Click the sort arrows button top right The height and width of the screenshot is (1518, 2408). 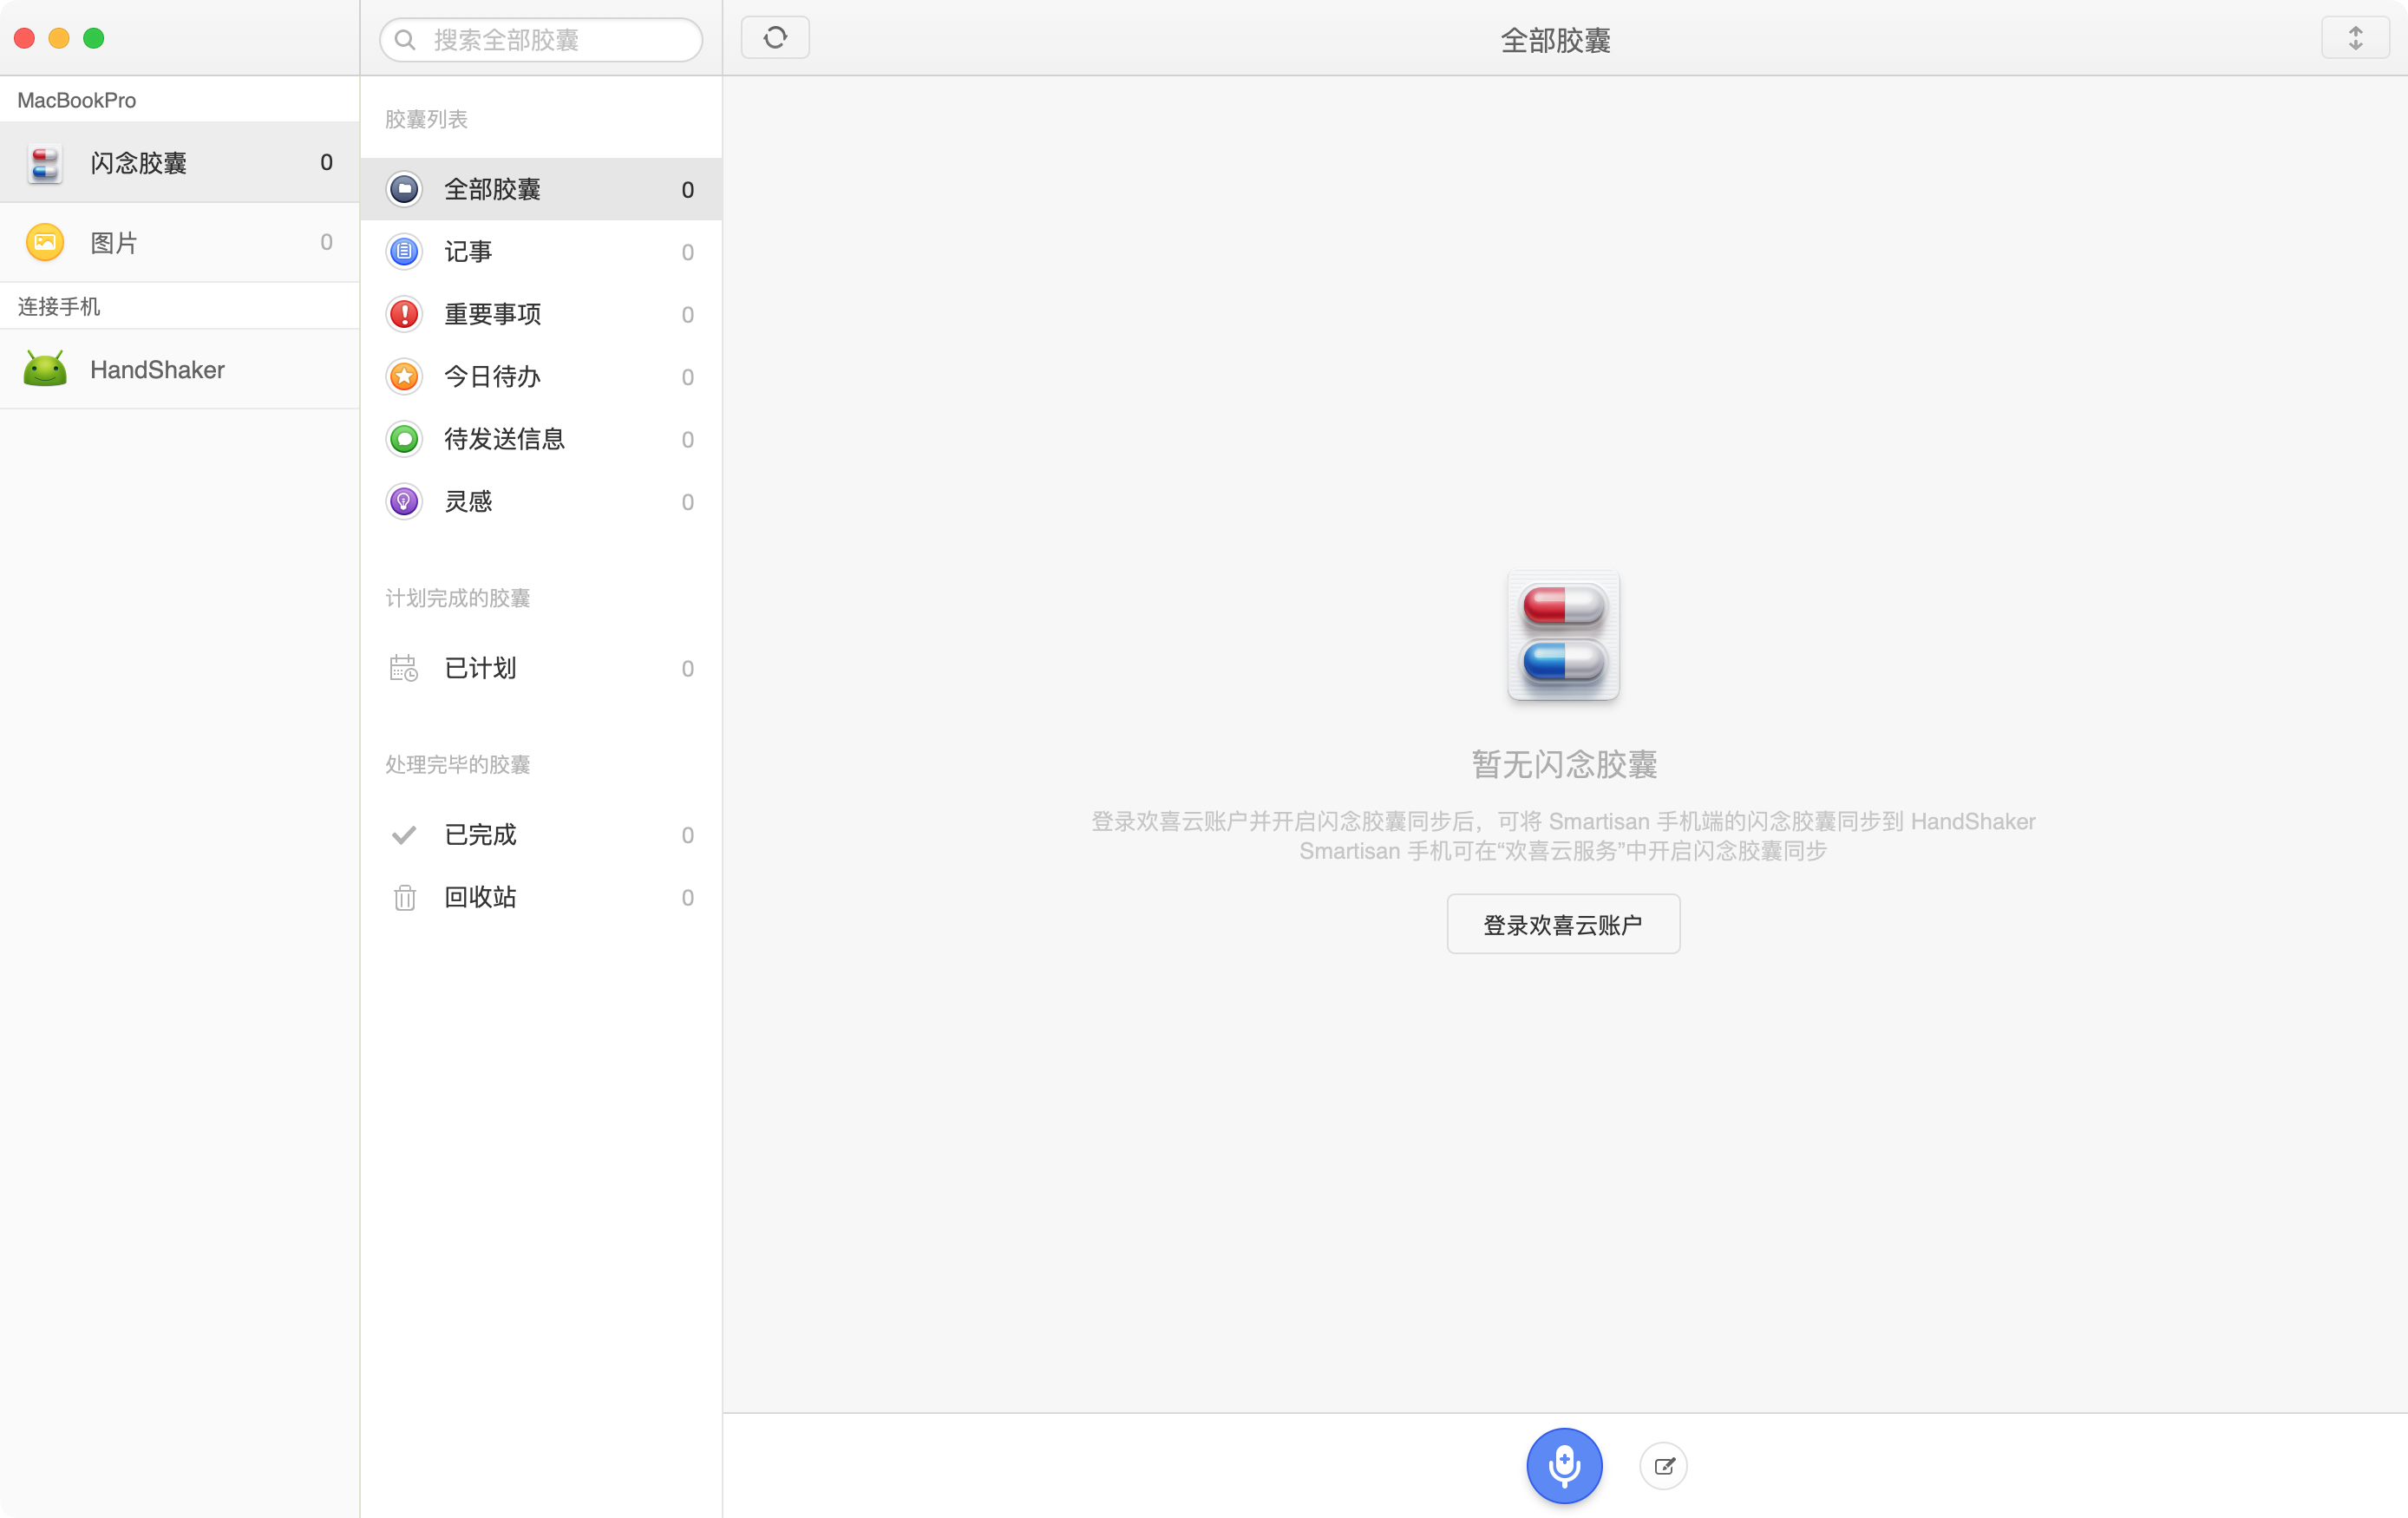coord(2354,39)
